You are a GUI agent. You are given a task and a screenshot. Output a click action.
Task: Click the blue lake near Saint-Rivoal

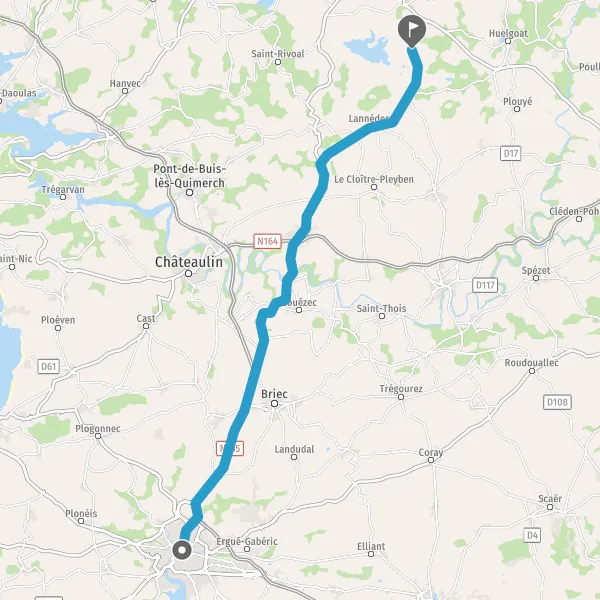[367, 49]
